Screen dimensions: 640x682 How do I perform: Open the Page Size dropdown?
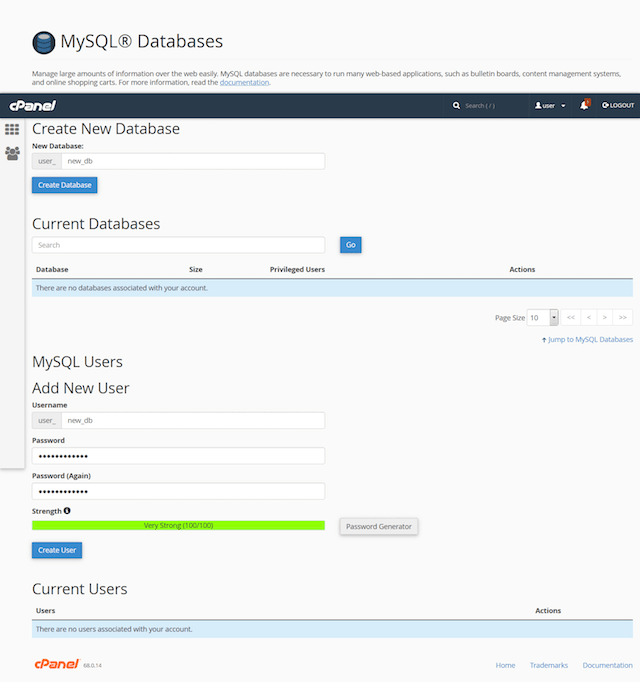[543, 317]
